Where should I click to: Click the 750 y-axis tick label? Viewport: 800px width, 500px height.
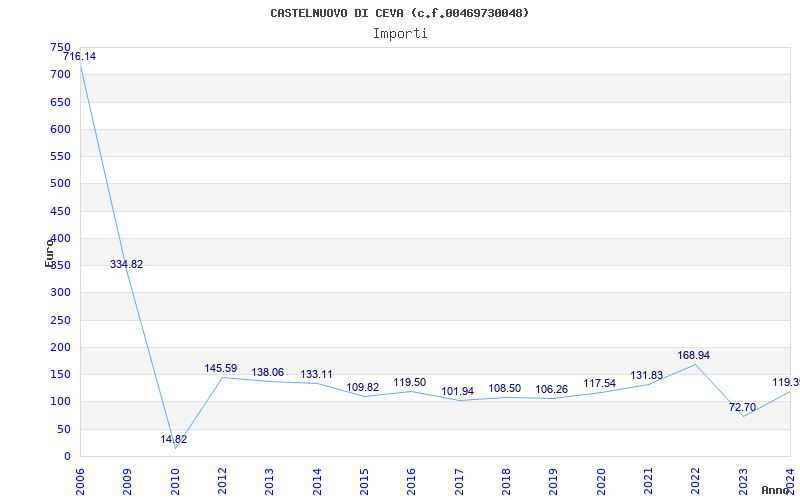pyautogui.click(x=60, y=48)
